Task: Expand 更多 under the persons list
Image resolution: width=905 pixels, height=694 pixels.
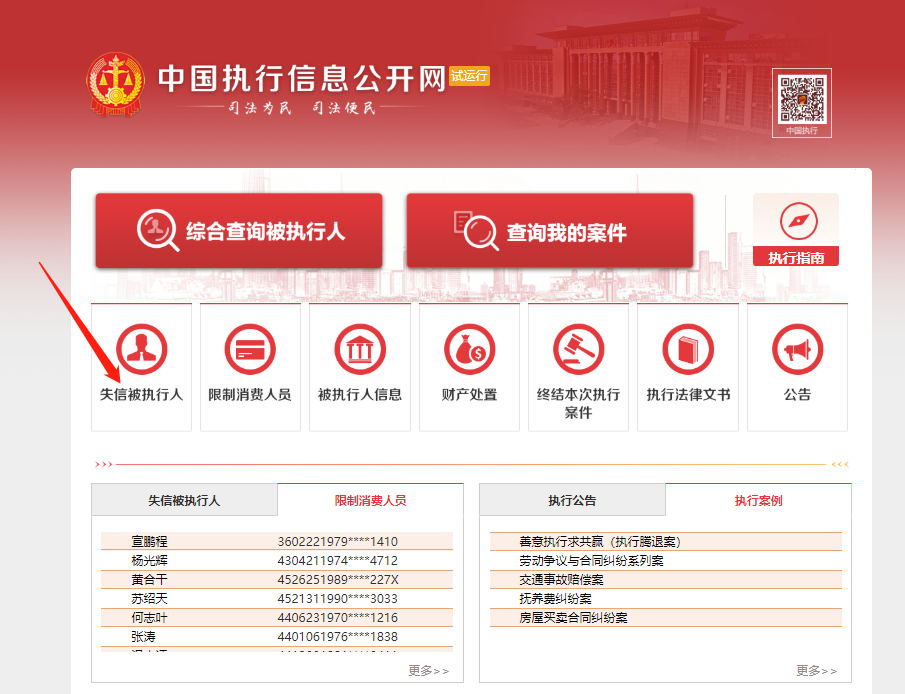Action: [428, 670]
